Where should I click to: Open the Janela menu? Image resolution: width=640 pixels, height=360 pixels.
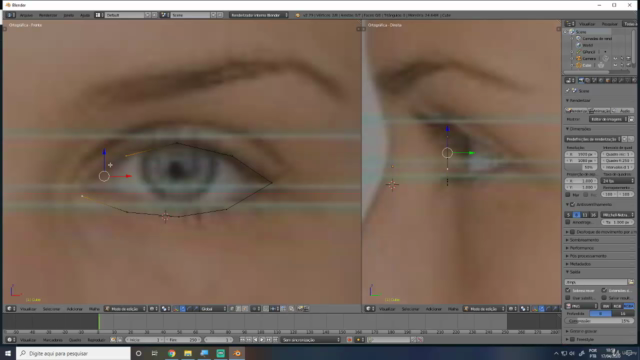click(x=69, y=15)
